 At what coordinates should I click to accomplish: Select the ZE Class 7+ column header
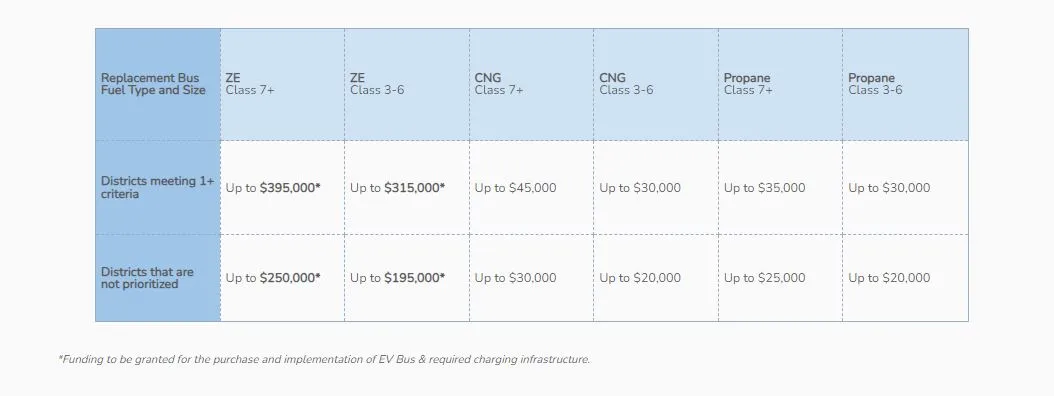pos(282,84)
